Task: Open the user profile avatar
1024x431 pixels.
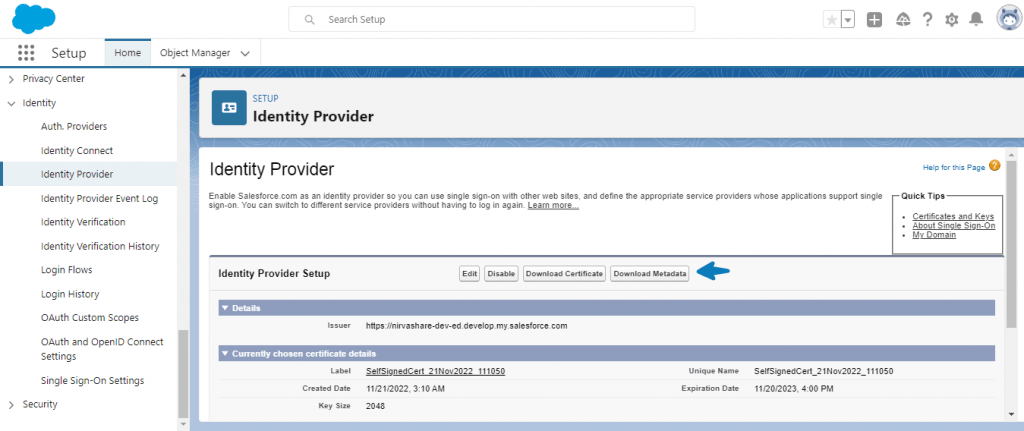Action: pos(1007,19)
